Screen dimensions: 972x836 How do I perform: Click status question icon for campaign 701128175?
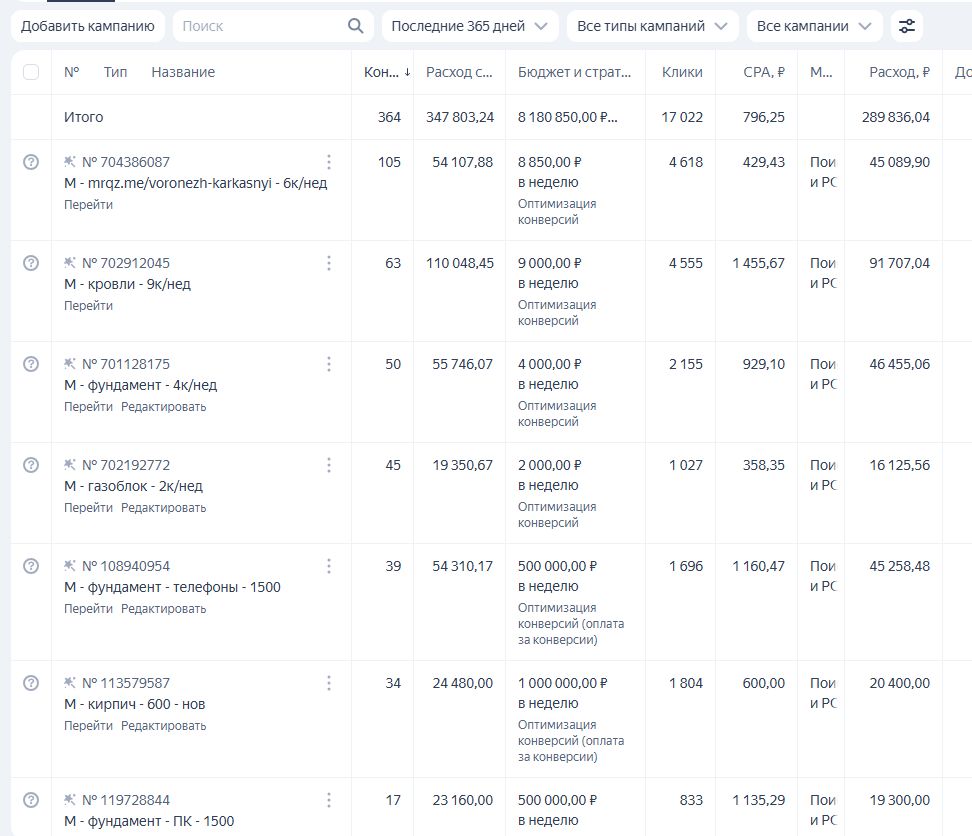click(x=31, y=364)
